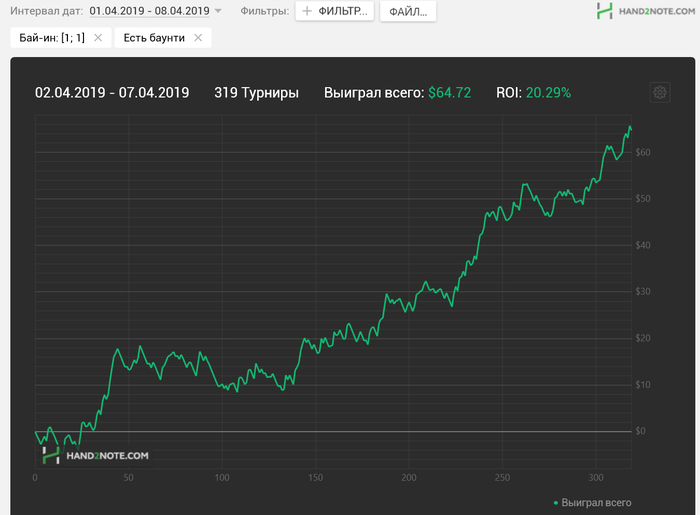700x515 pixels.
Task: Click the $40 y-axis label
Action: [x=643, y=245]
